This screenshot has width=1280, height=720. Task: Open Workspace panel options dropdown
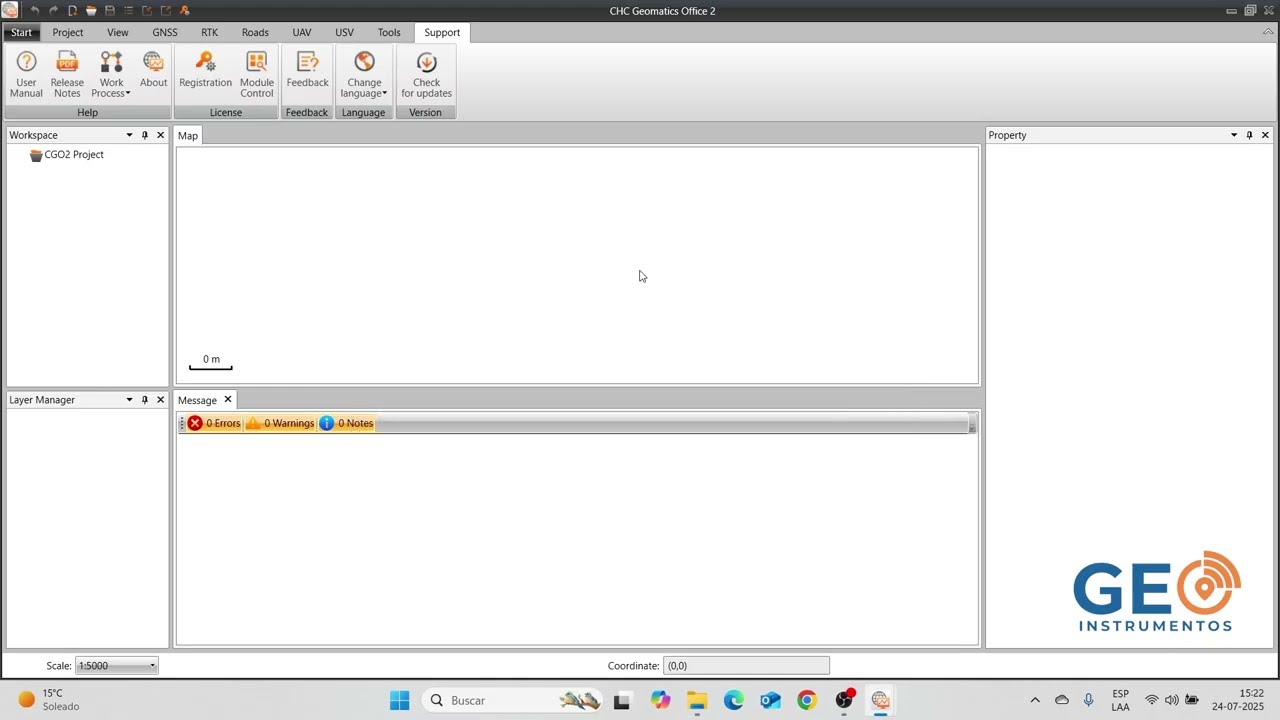(x=129, y=135)
